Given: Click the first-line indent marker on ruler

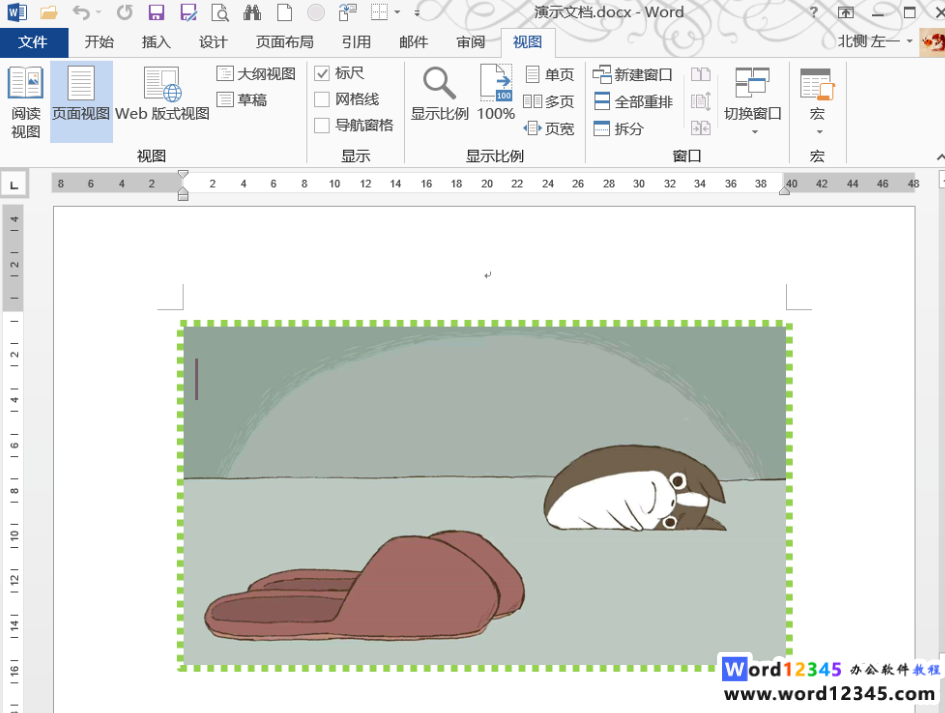Looking at the screenshot, I should point(183,175).
